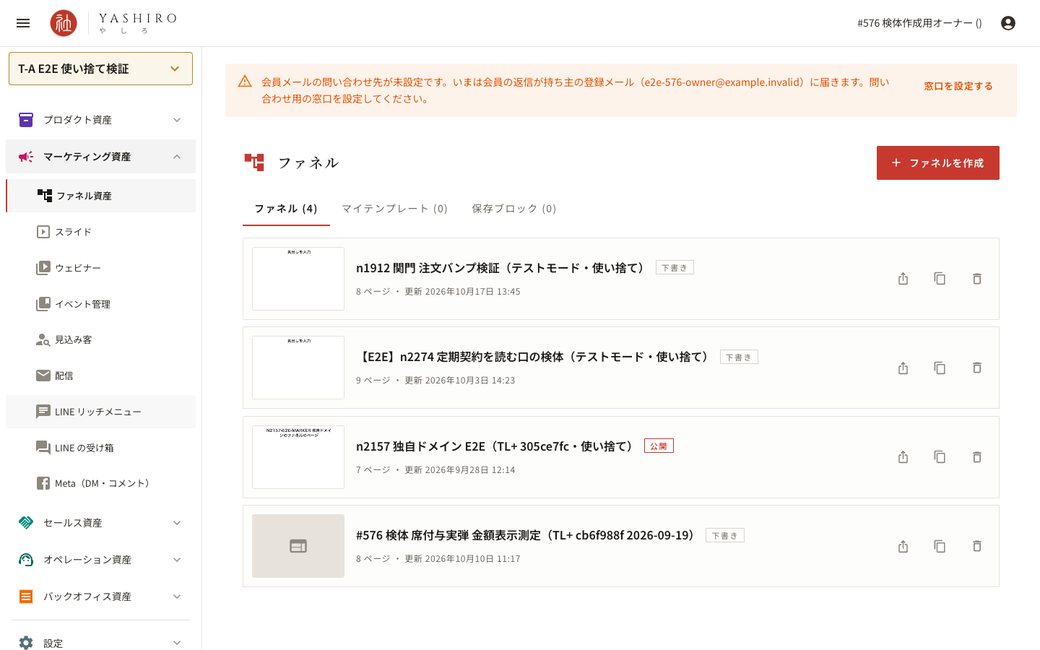This screenshot has width=1040, height=650.
Task: Share the n2157 独自ドメイン funnel
Action: [903, 457]
